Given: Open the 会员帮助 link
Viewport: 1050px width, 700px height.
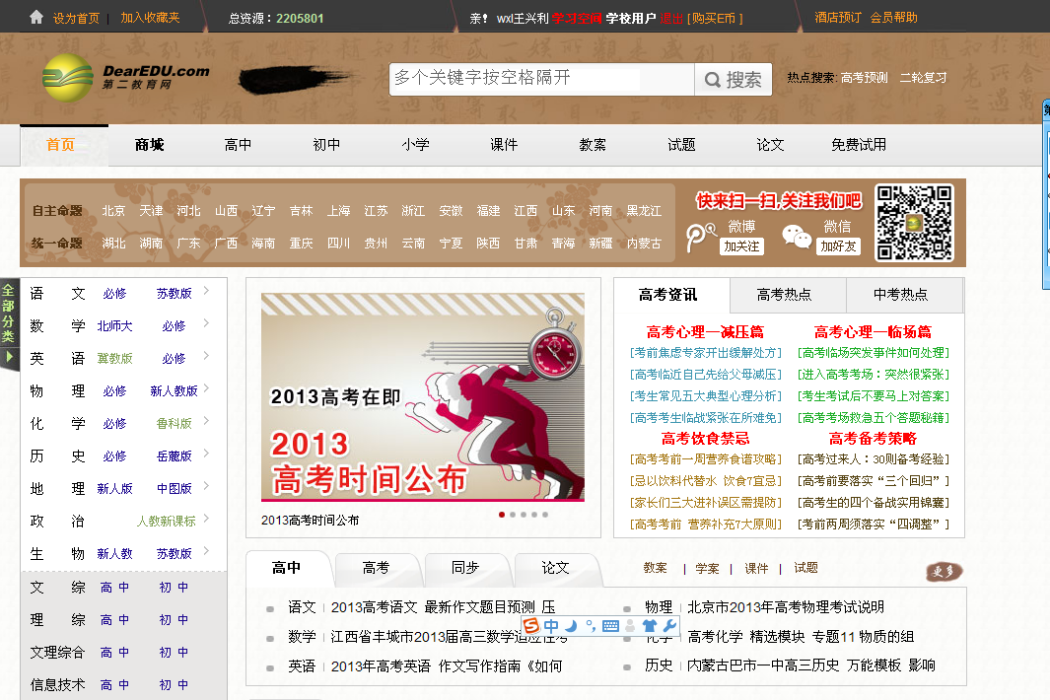Looking at the screenshot, I should tap(894, 17).
